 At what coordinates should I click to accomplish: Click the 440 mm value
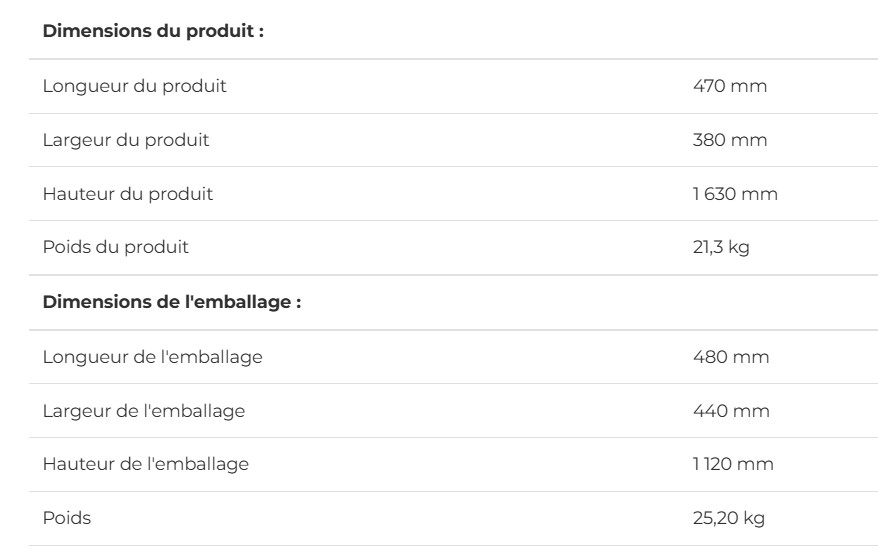click(x=731, y=410)
